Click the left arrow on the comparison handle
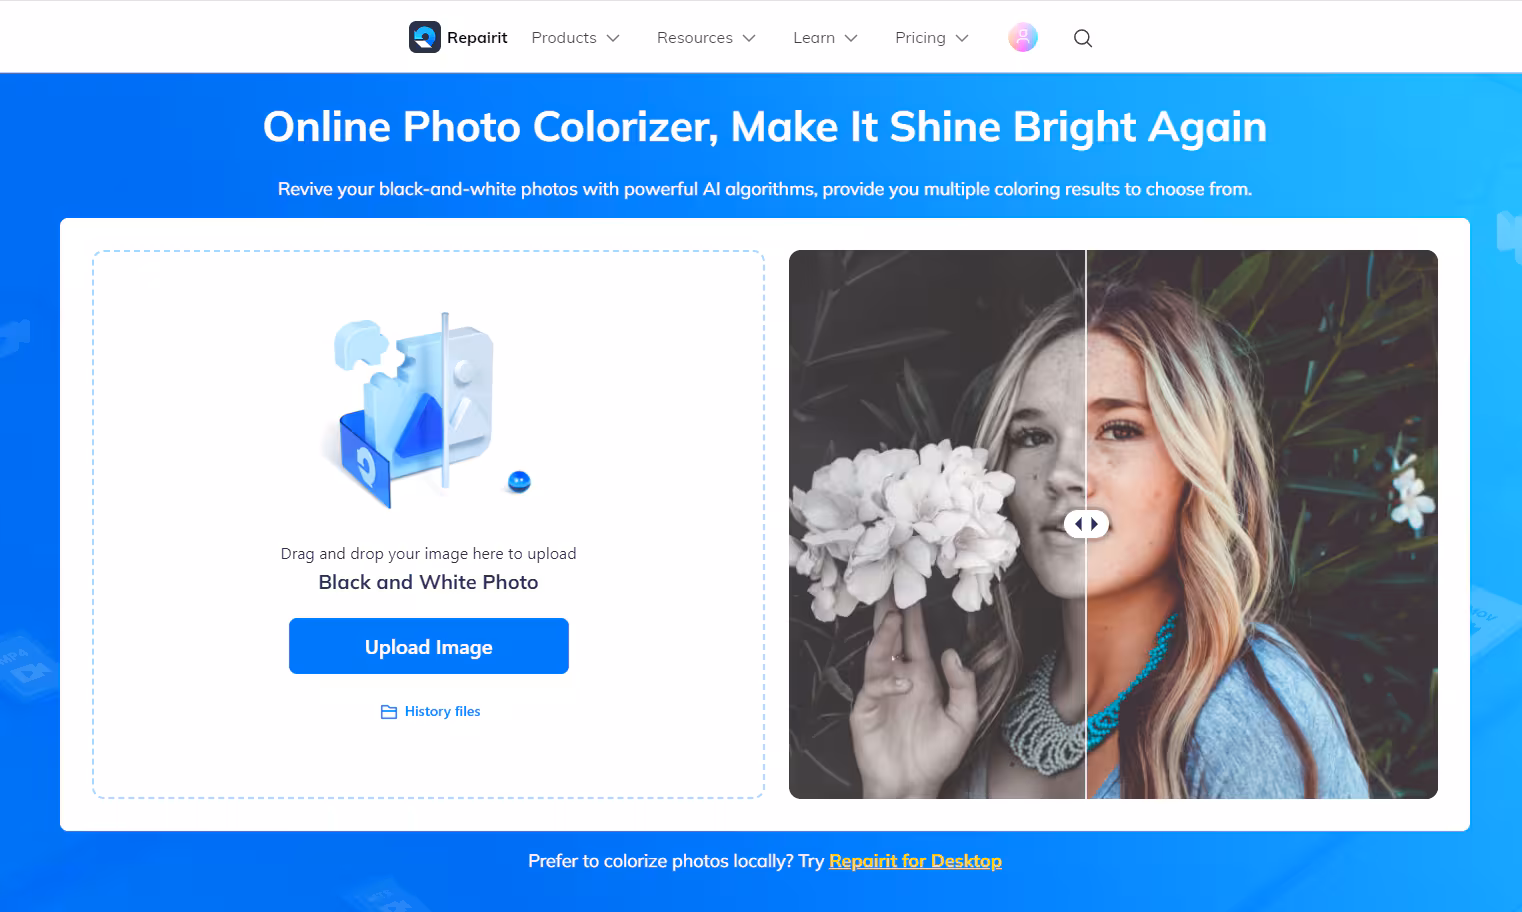This screenshot has width=1522, height=912. point(1078,524)
